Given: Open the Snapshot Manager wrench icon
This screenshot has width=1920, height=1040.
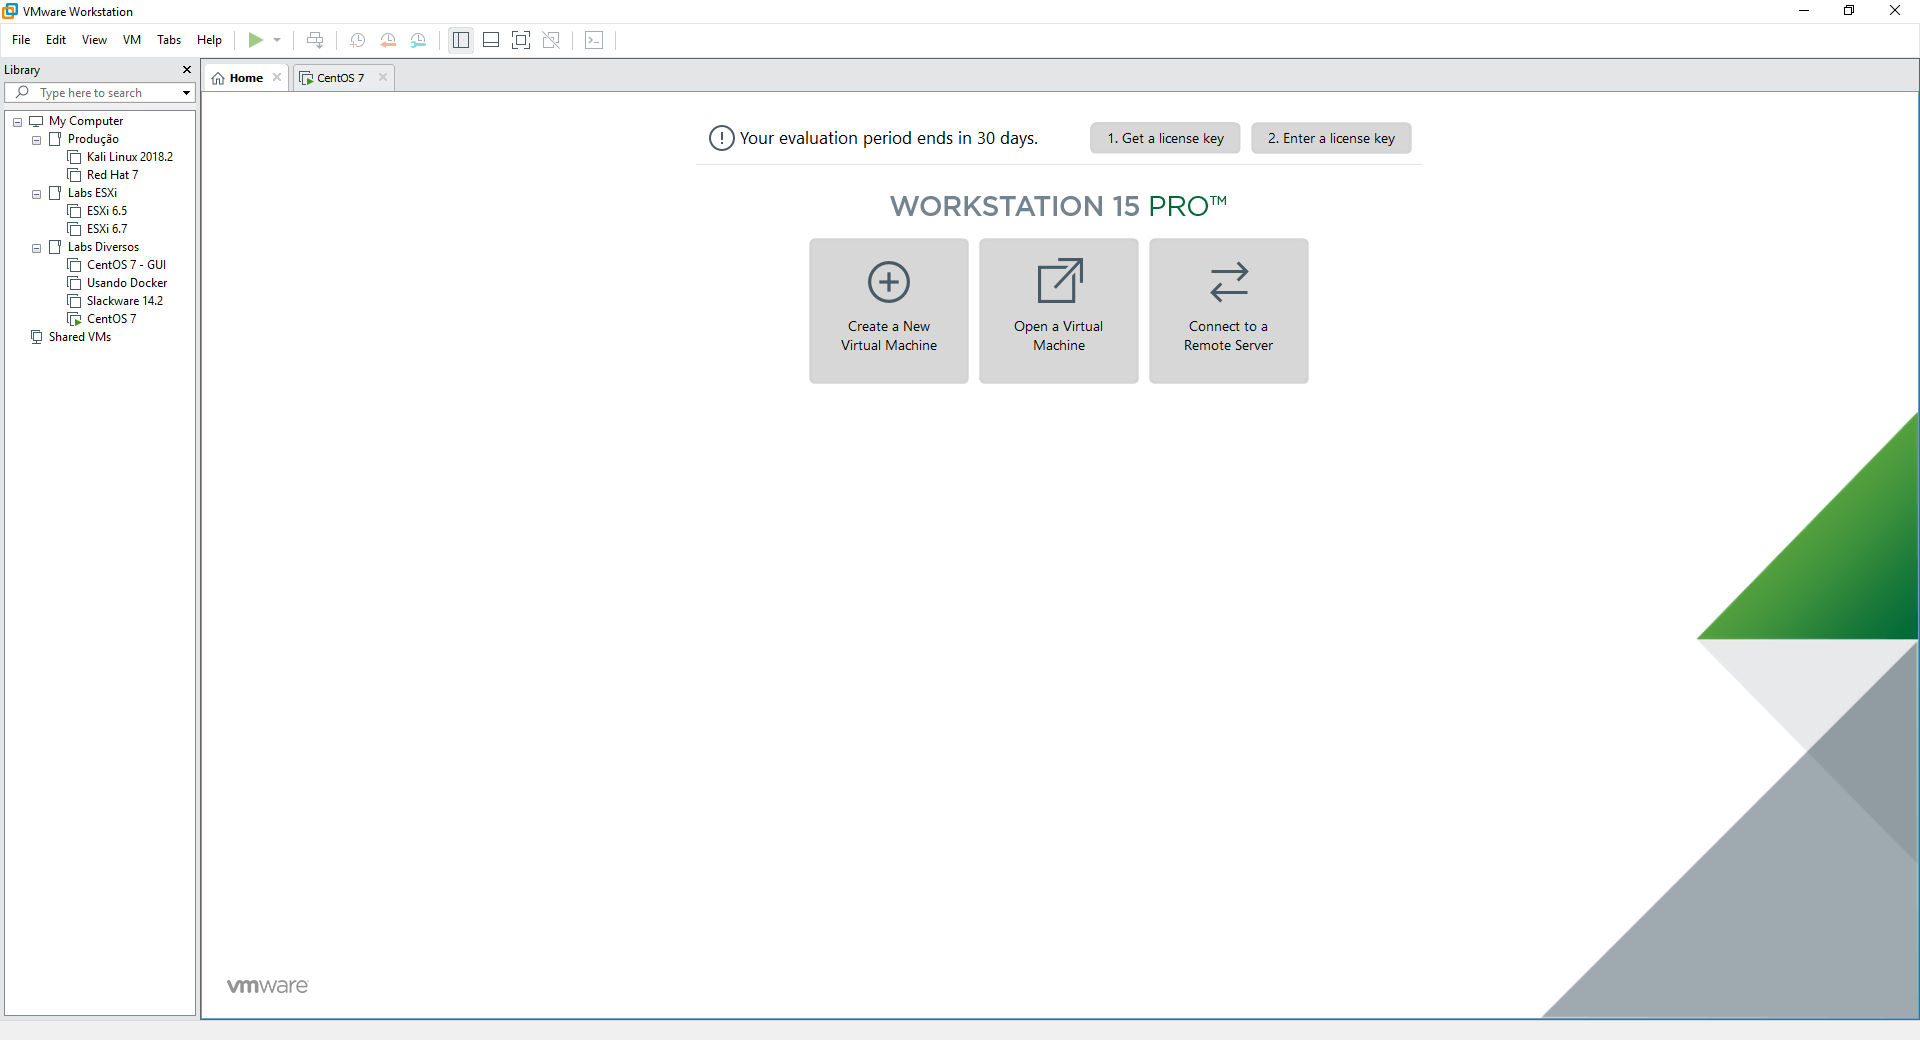Looking at the screenshot, I should tap(418, 40).
